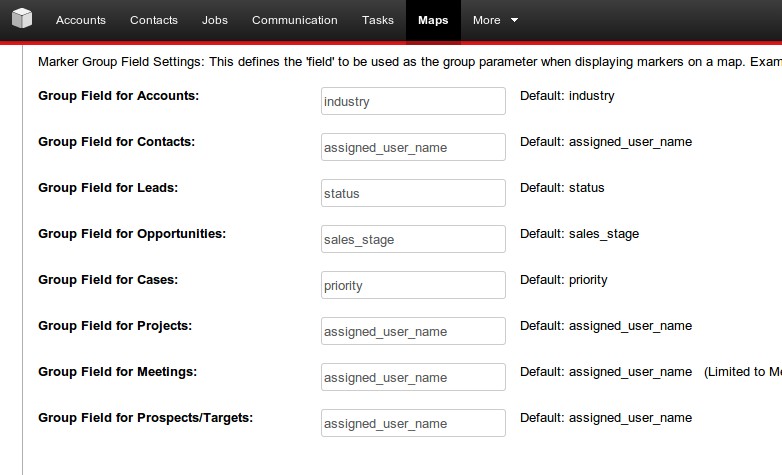Click the Prospects/Targets group field input
The image size is (782, 475).
pyautogui.click(x=413, y=423)
